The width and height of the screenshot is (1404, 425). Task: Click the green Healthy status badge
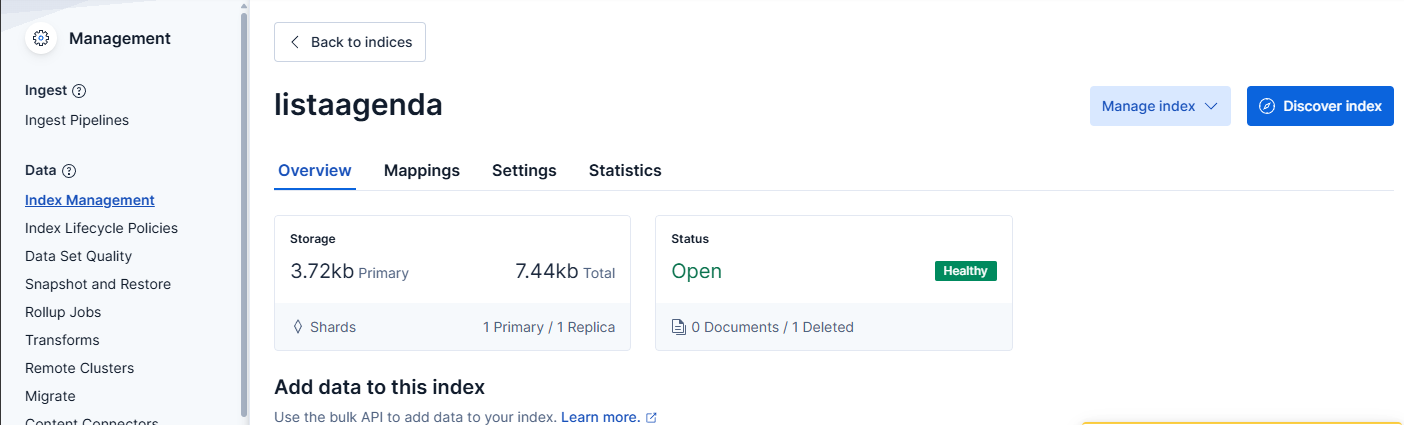965,271
